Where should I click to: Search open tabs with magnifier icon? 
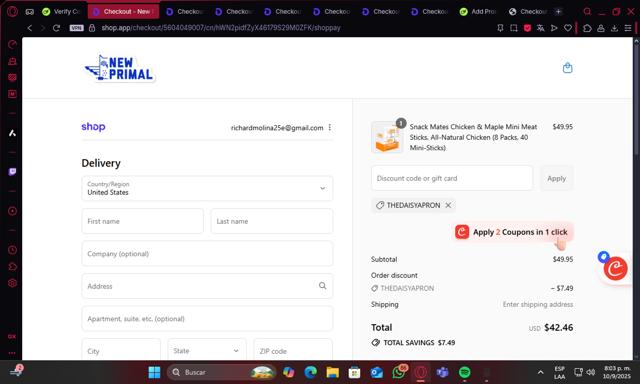(x=587, y=11)
